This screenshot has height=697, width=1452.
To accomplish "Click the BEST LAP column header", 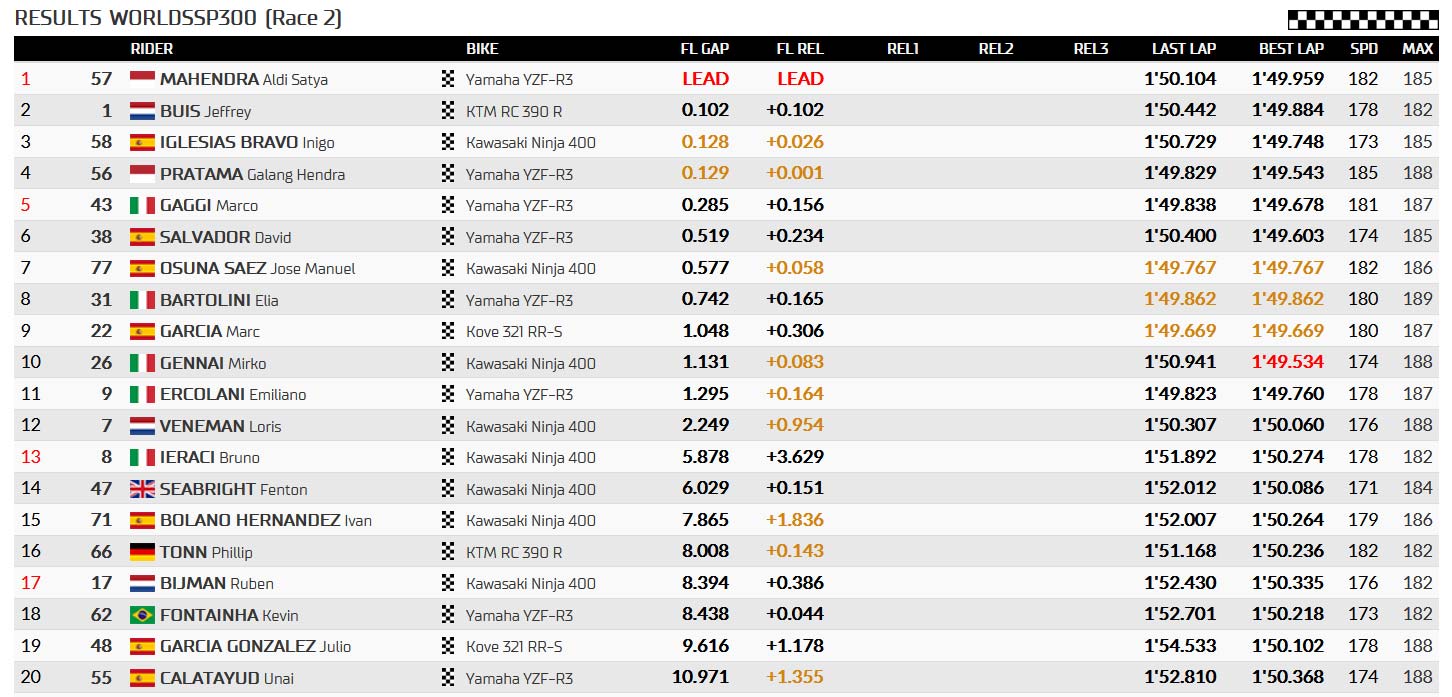I will [1291, 49].
